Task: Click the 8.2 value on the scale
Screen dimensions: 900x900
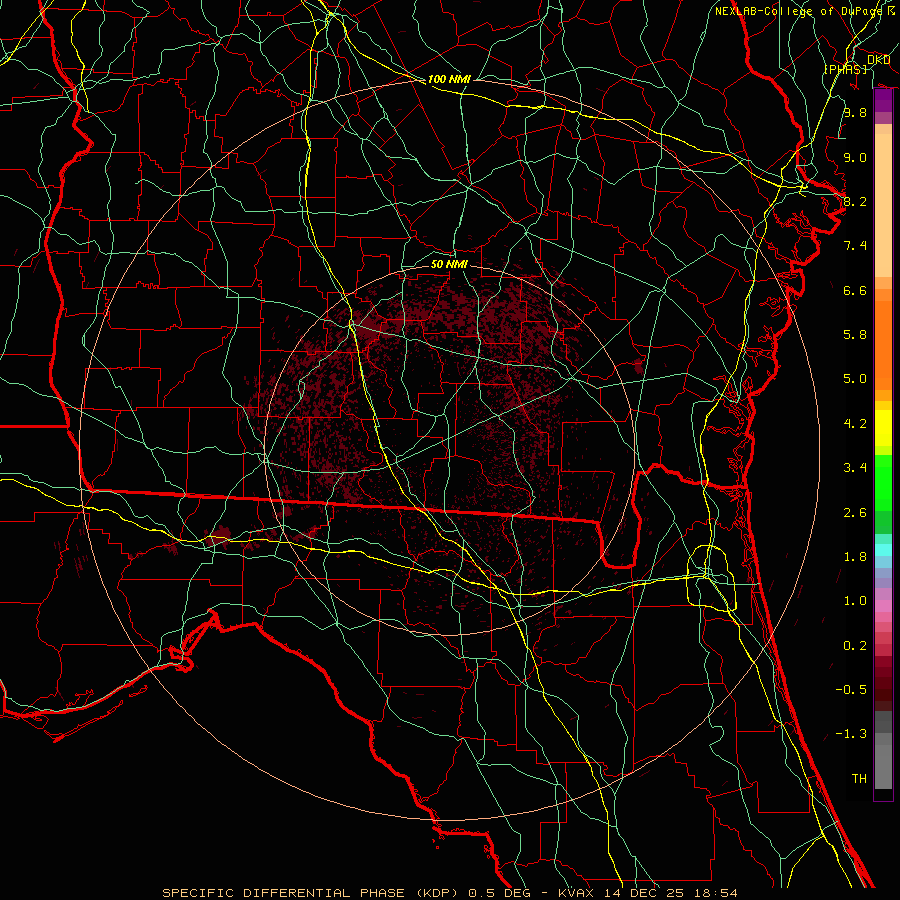Action: 855,201
